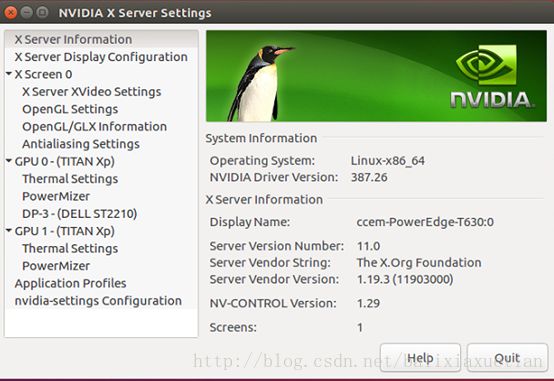Click the 'Server Vendor String:' label
Screen dimensions: 554x381
[270, 263]
